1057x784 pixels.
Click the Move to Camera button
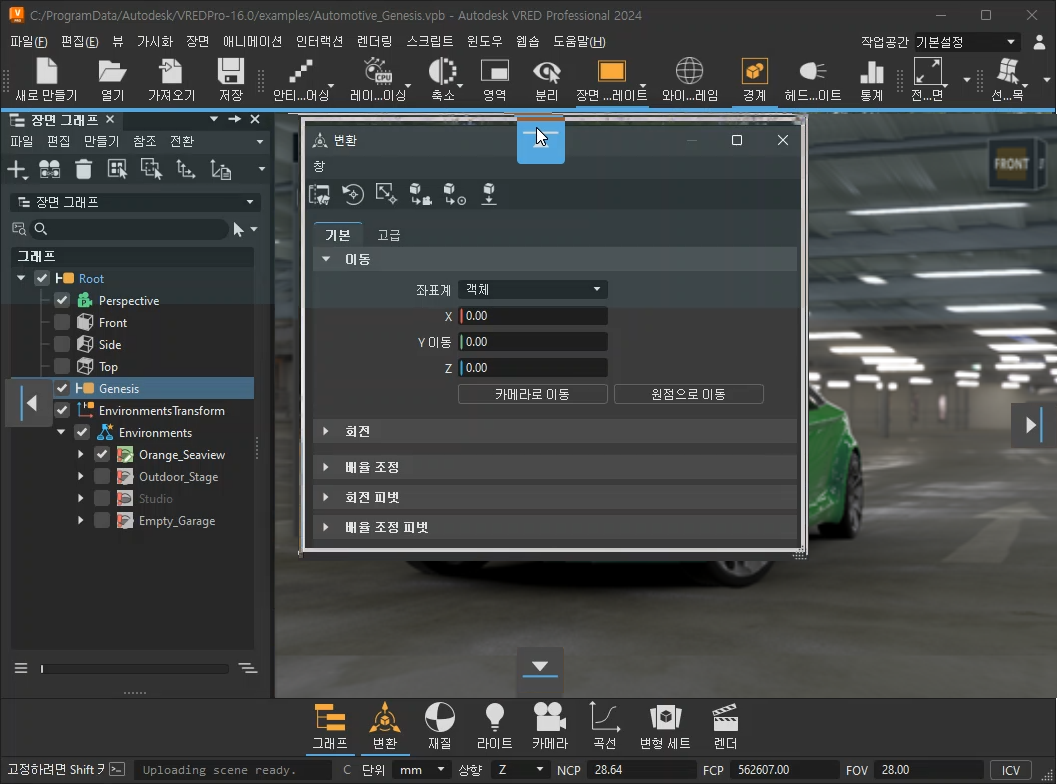click(x=532, y=394)
